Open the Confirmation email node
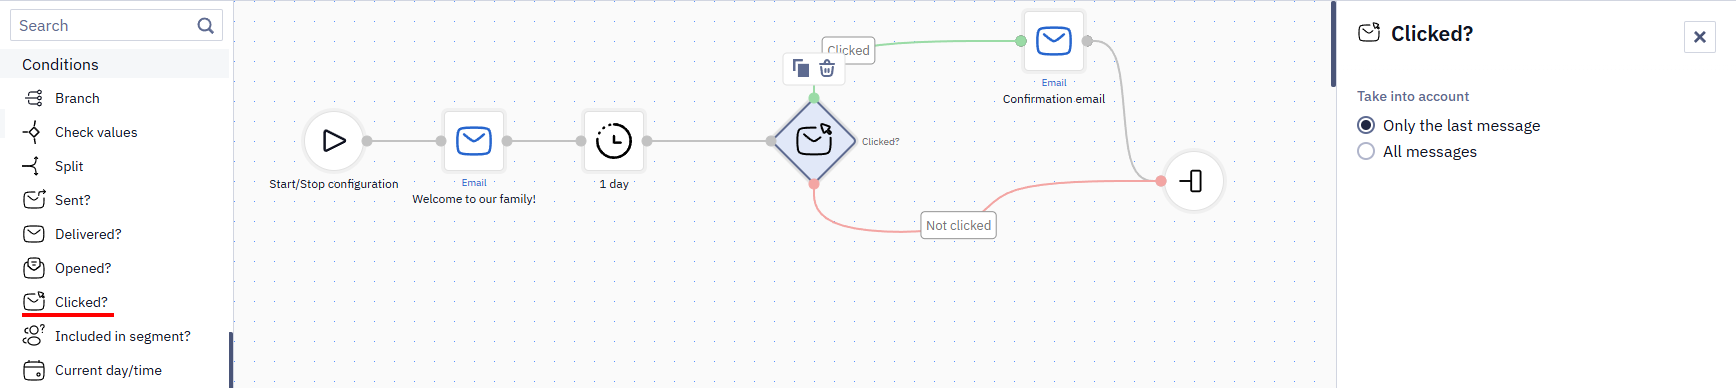The image size is (1736, 388). 1054,41
